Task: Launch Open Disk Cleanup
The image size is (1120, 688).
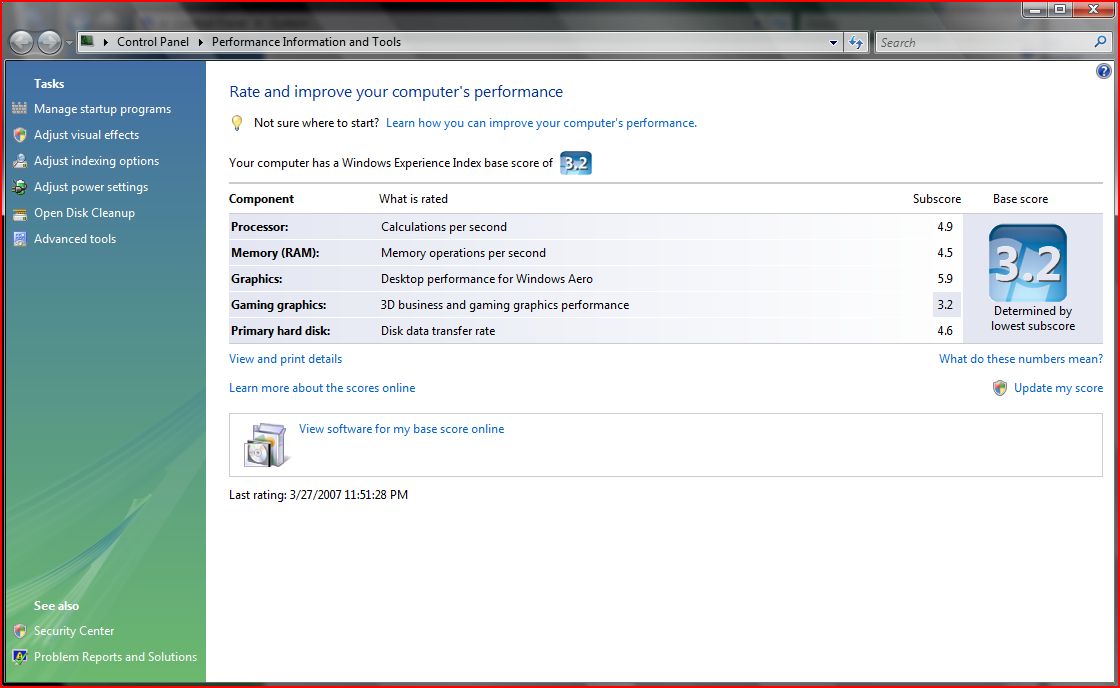Action: (x=84, y=213)
